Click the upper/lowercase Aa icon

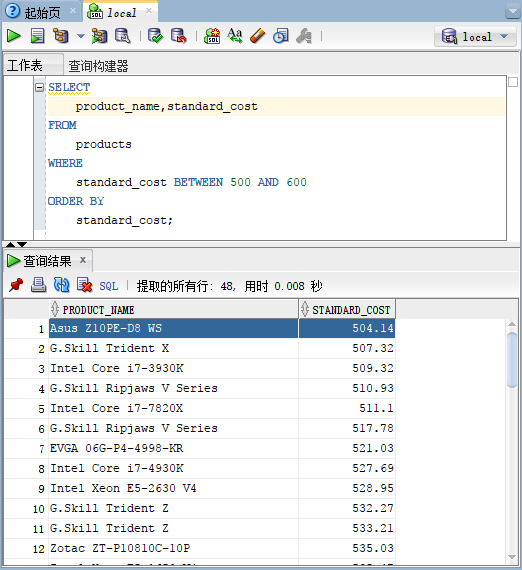pyautogui.click(x=235, y=36)
